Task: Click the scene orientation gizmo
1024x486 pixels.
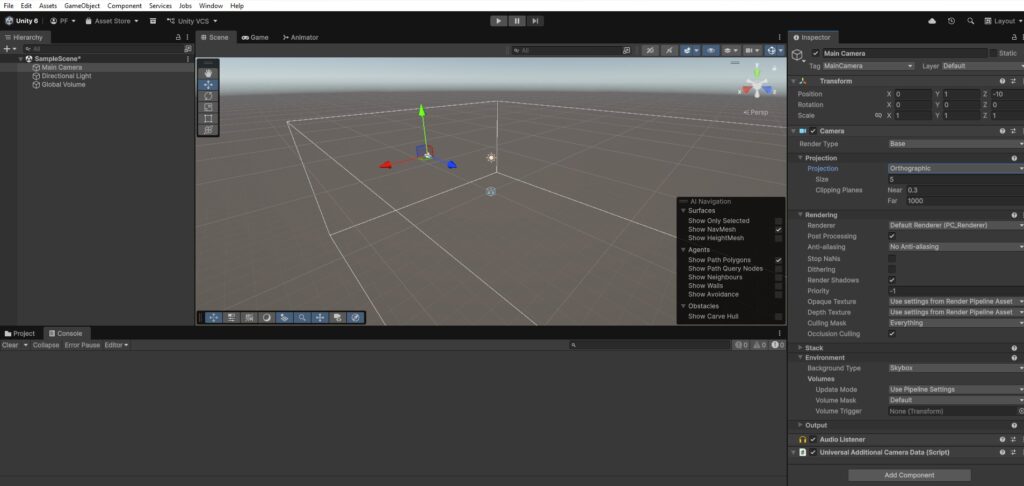Action: (x=757, y=84)
